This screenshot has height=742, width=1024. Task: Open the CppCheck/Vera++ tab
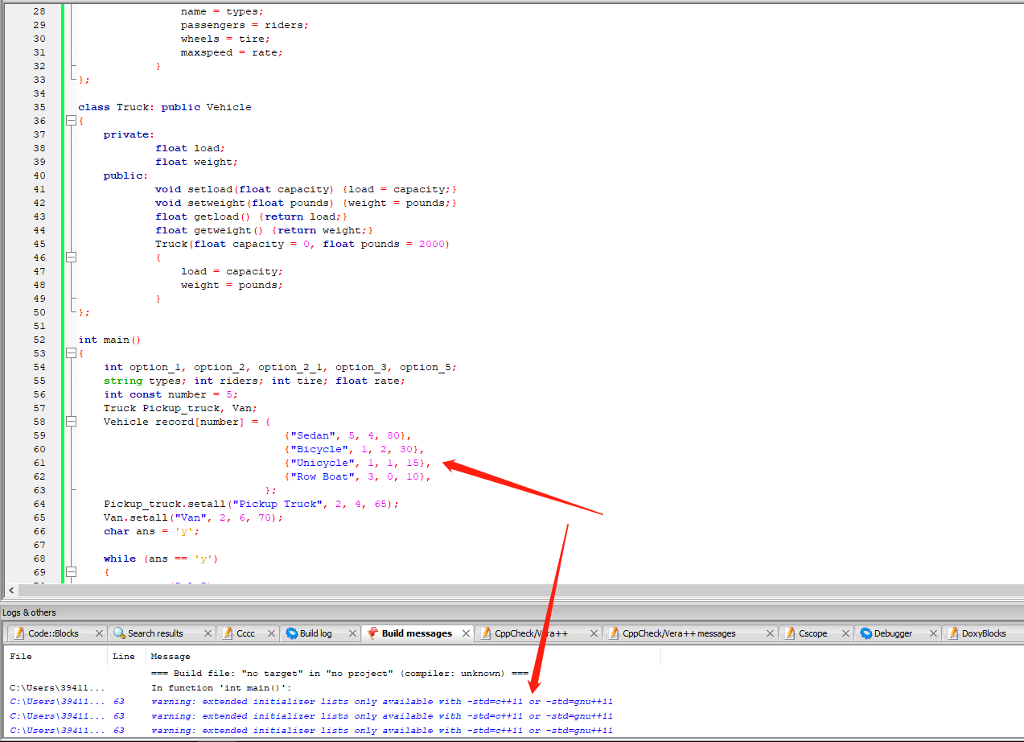coord(531,633)
